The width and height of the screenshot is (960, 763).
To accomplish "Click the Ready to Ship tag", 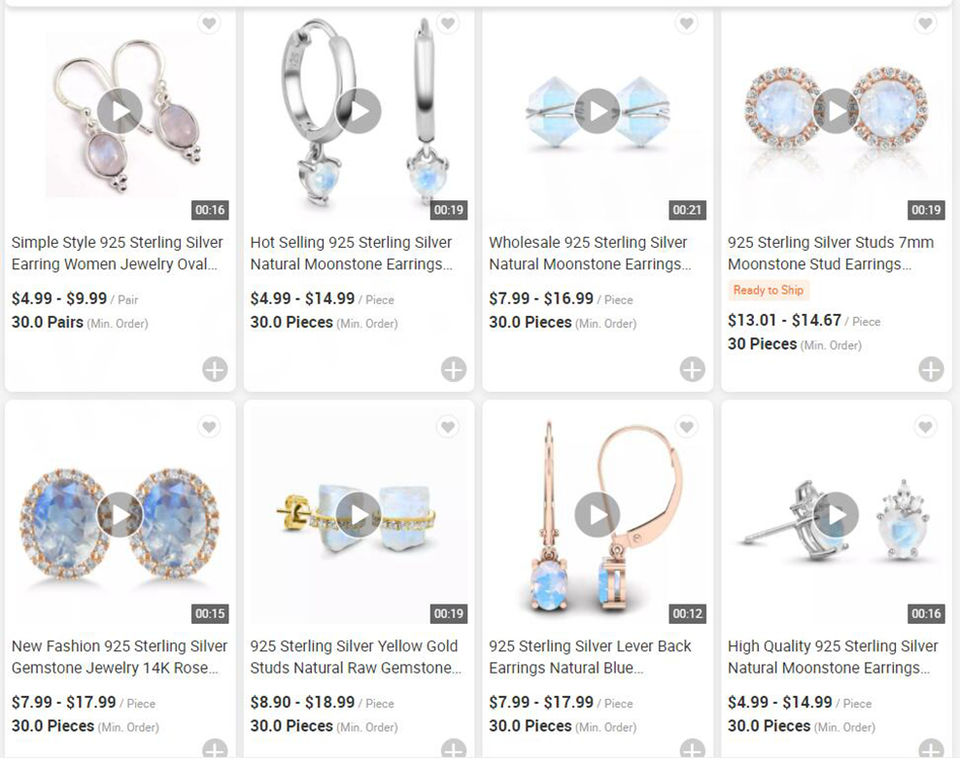I will [768, 290].
